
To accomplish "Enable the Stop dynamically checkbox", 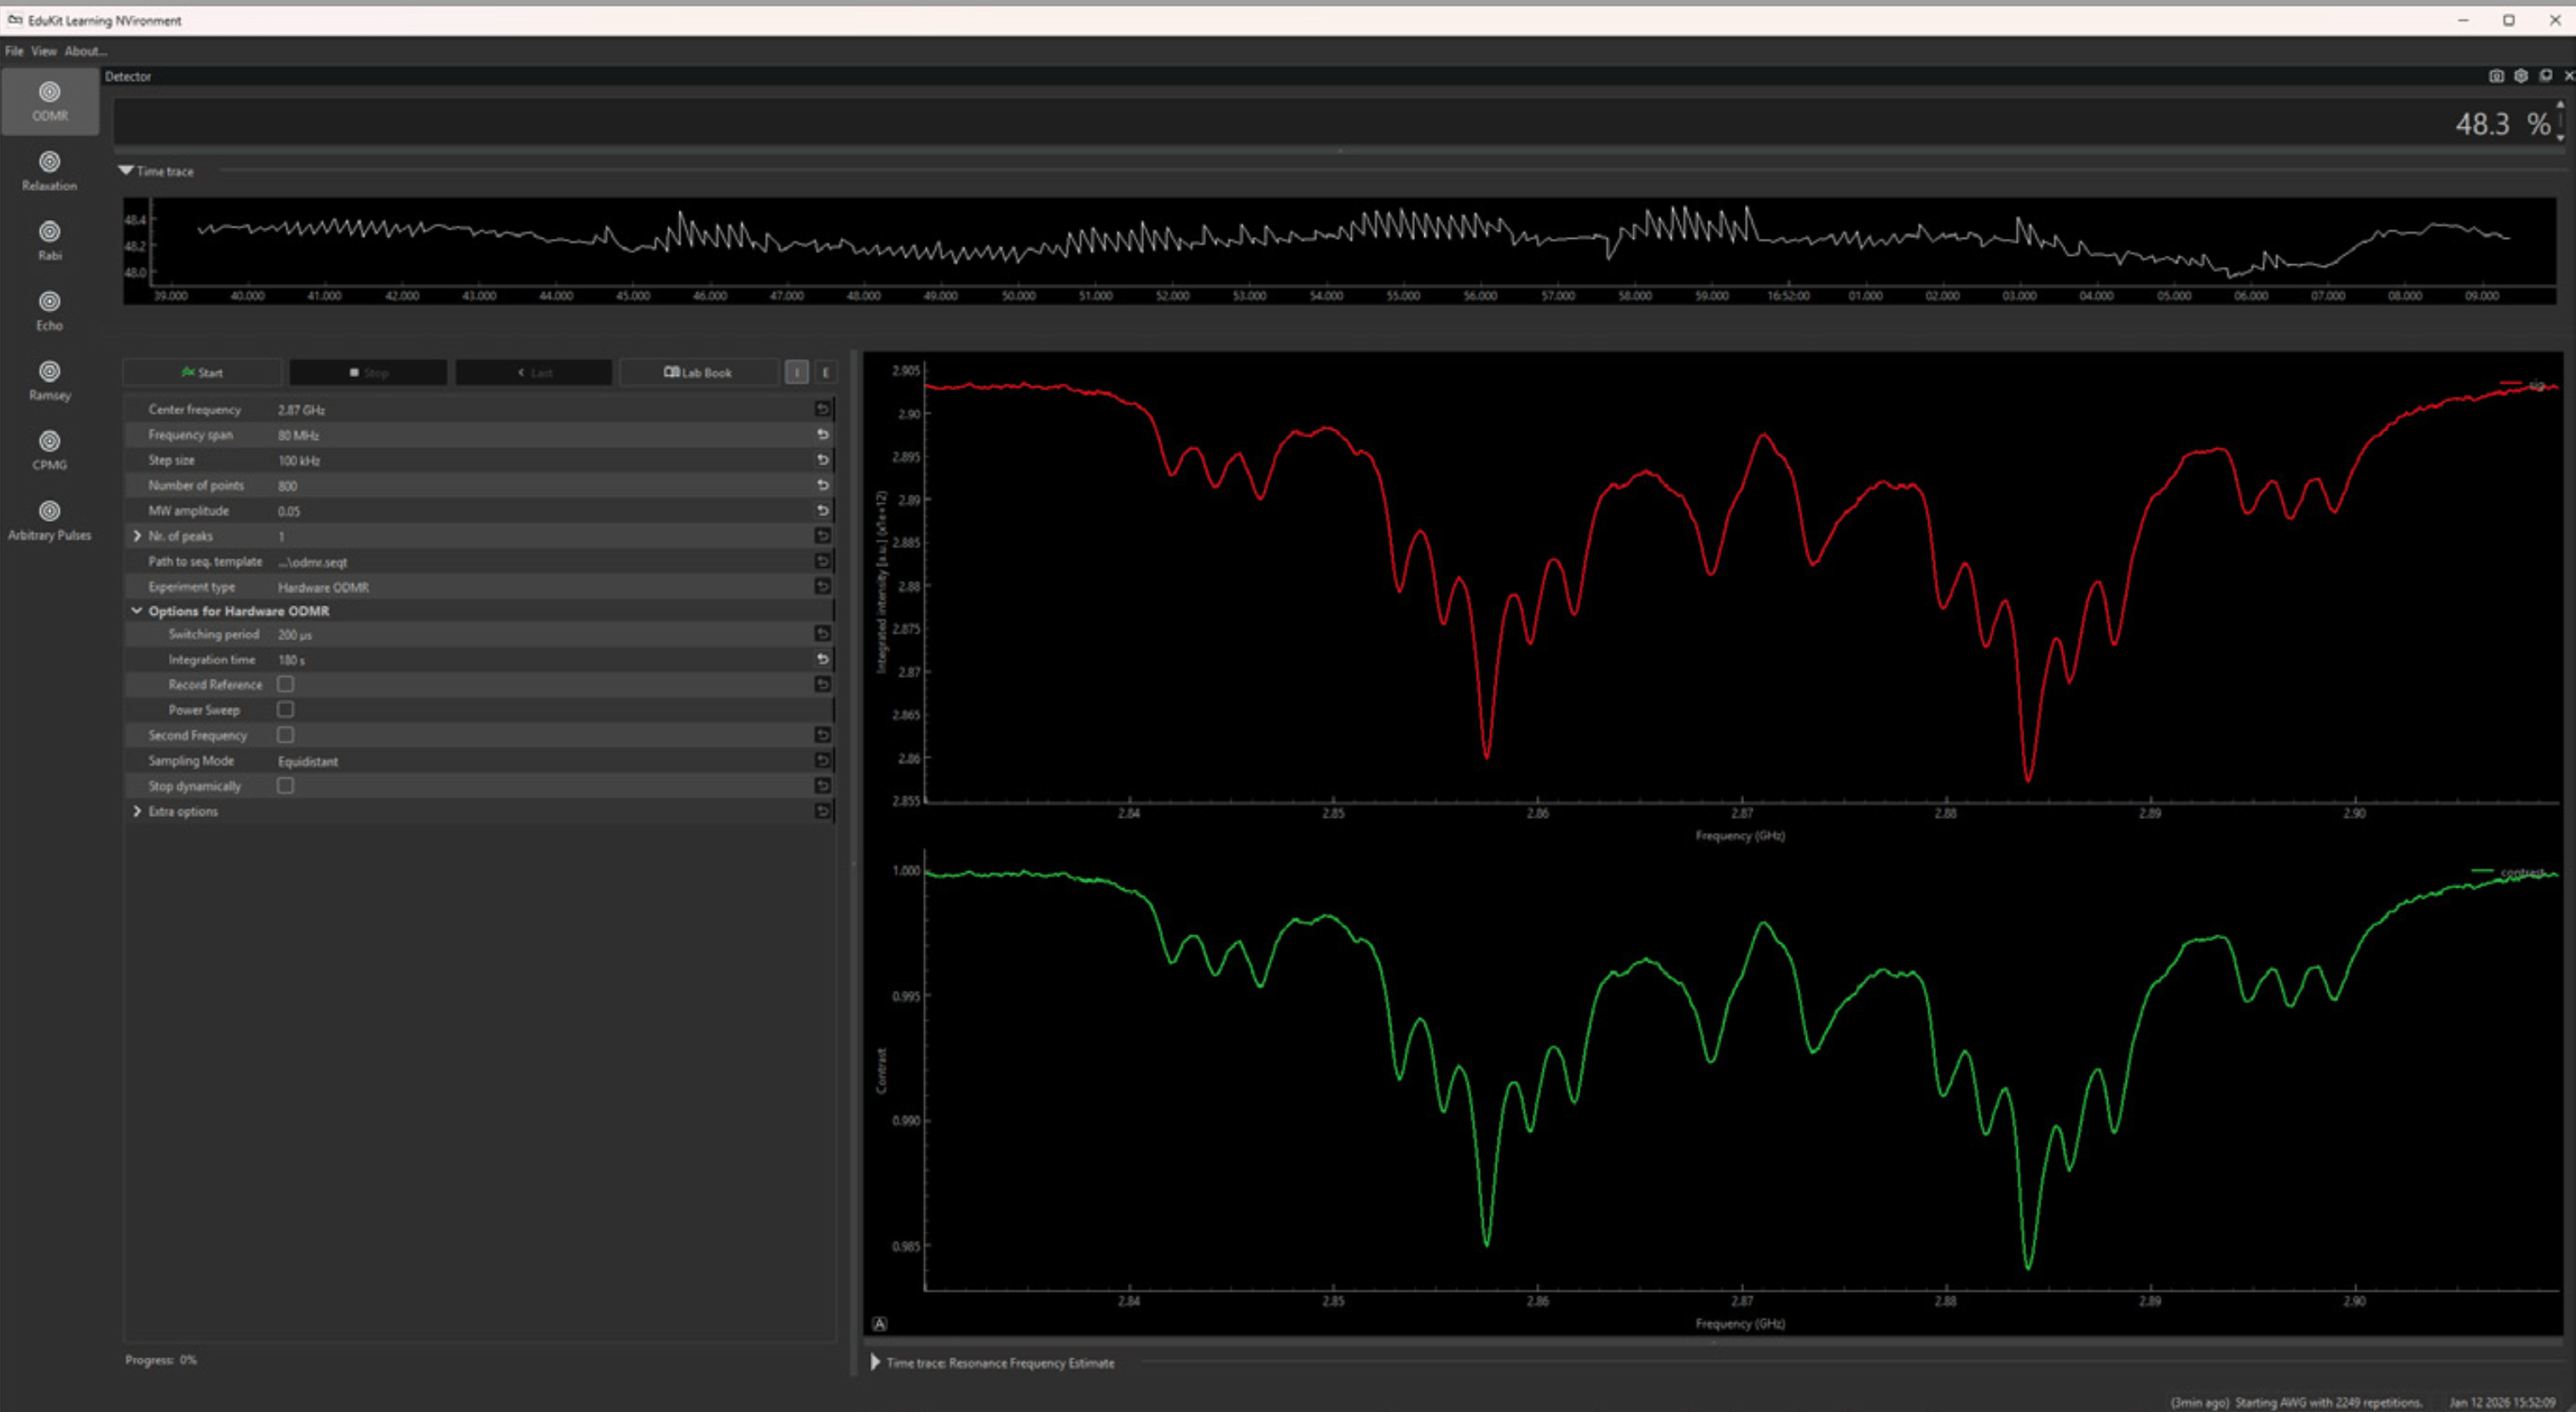I will coord(286,786).
